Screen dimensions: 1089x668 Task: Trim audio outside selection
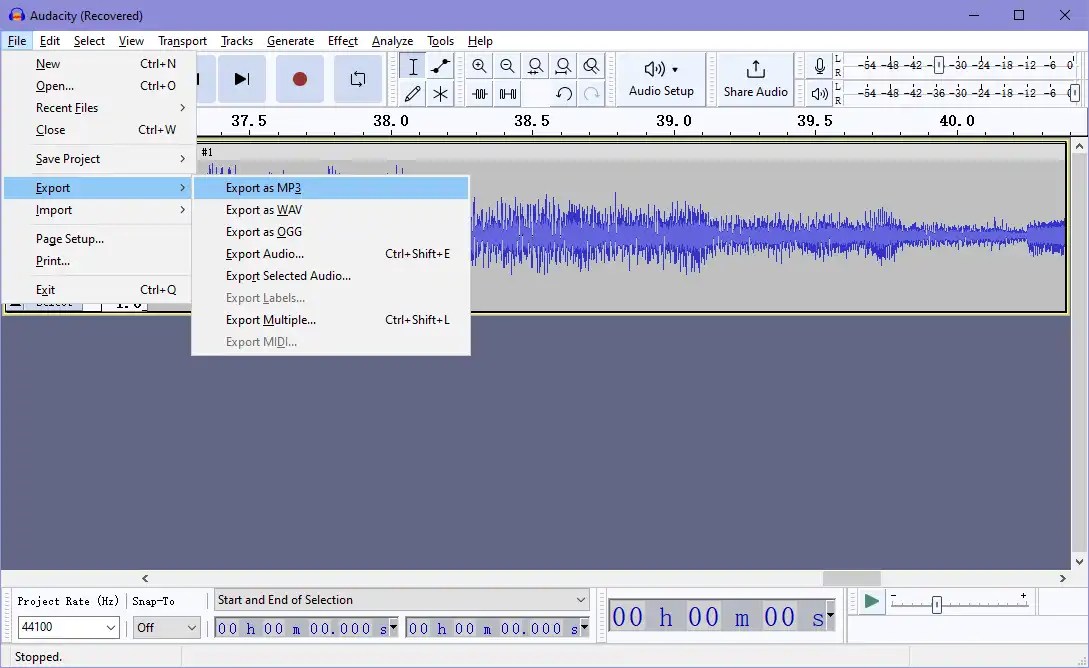click(480, 94)
